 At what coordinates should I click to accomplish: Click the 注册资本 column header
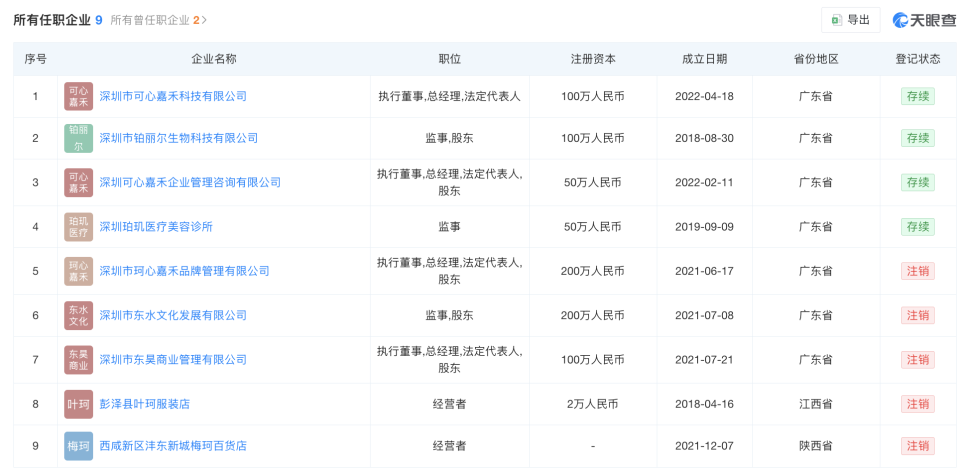click(x=593, y=59)
